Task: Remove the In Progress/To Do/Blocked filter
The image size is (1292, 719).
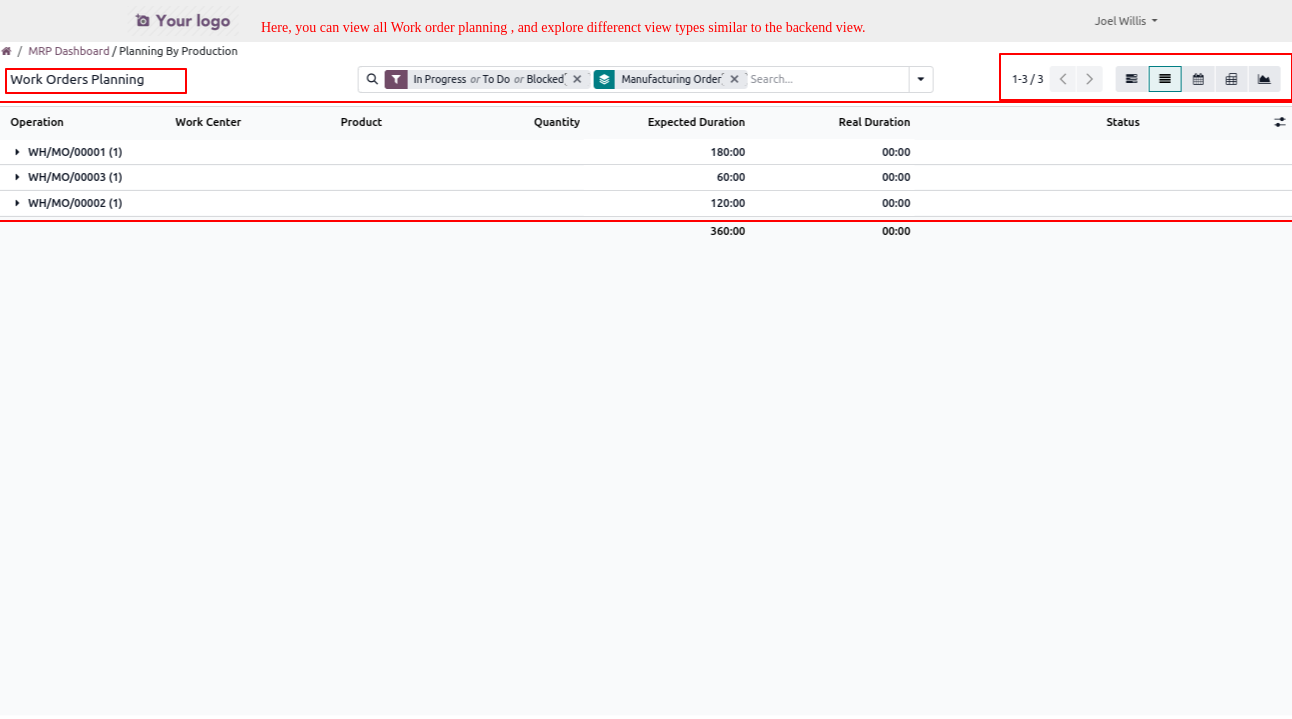Action: (577, 79)
